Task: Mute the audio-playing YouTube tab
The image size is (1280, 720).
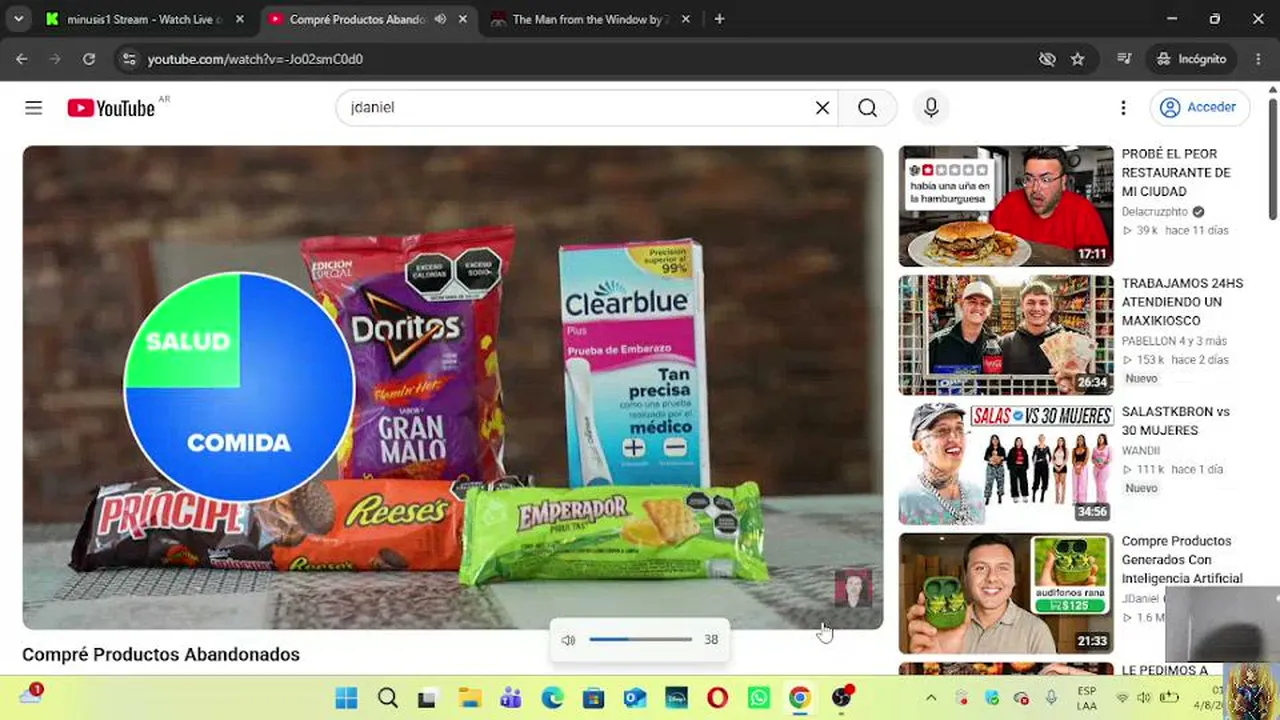Action: pos(440,19)
